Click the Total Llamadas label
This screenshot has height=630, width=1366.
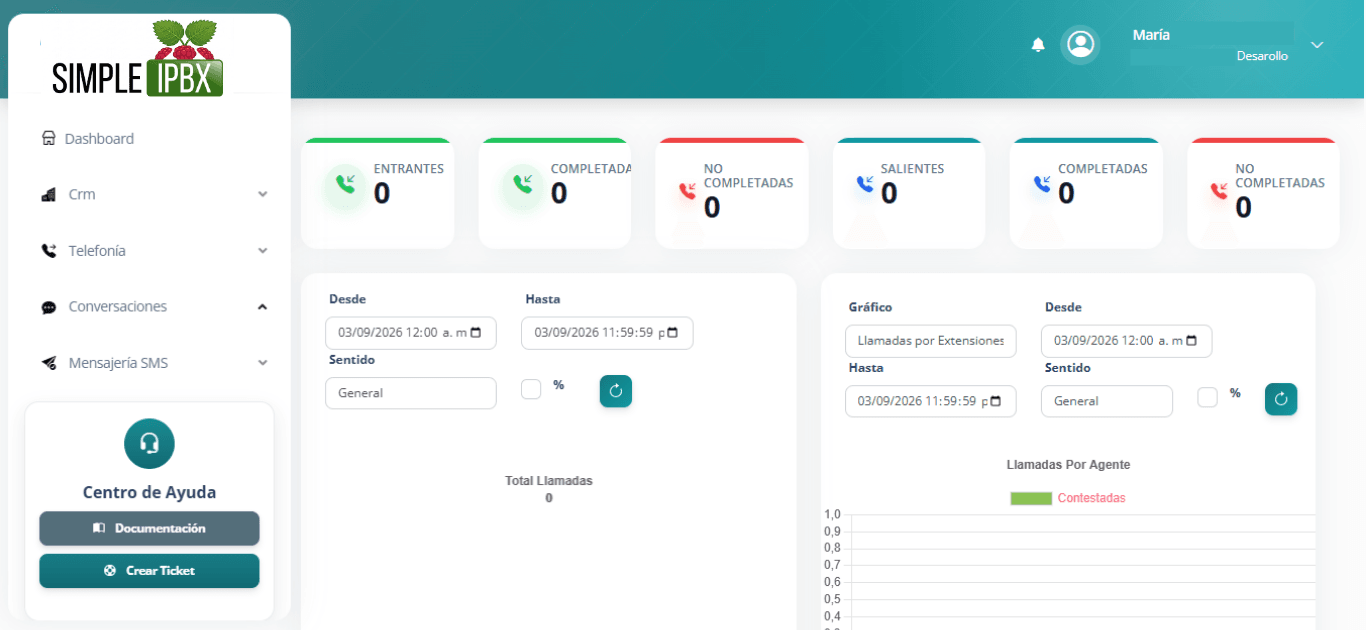[549, 481]
